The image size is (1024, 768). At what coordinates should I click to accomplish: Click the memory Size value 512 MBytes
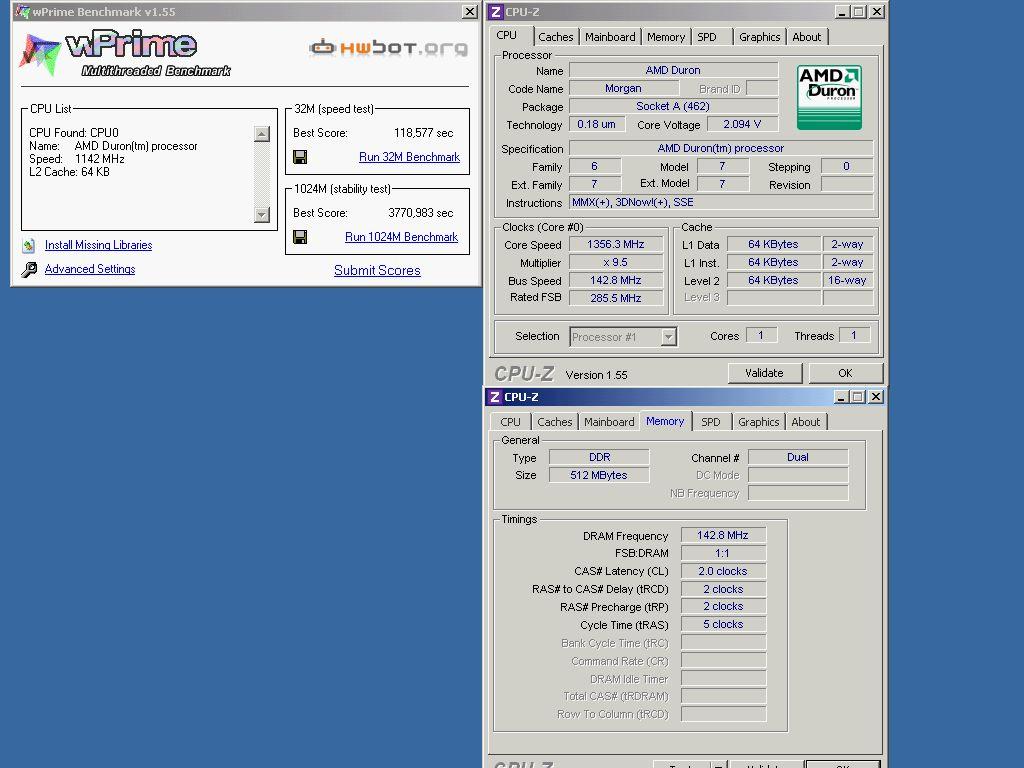click(x=599, y=475)
